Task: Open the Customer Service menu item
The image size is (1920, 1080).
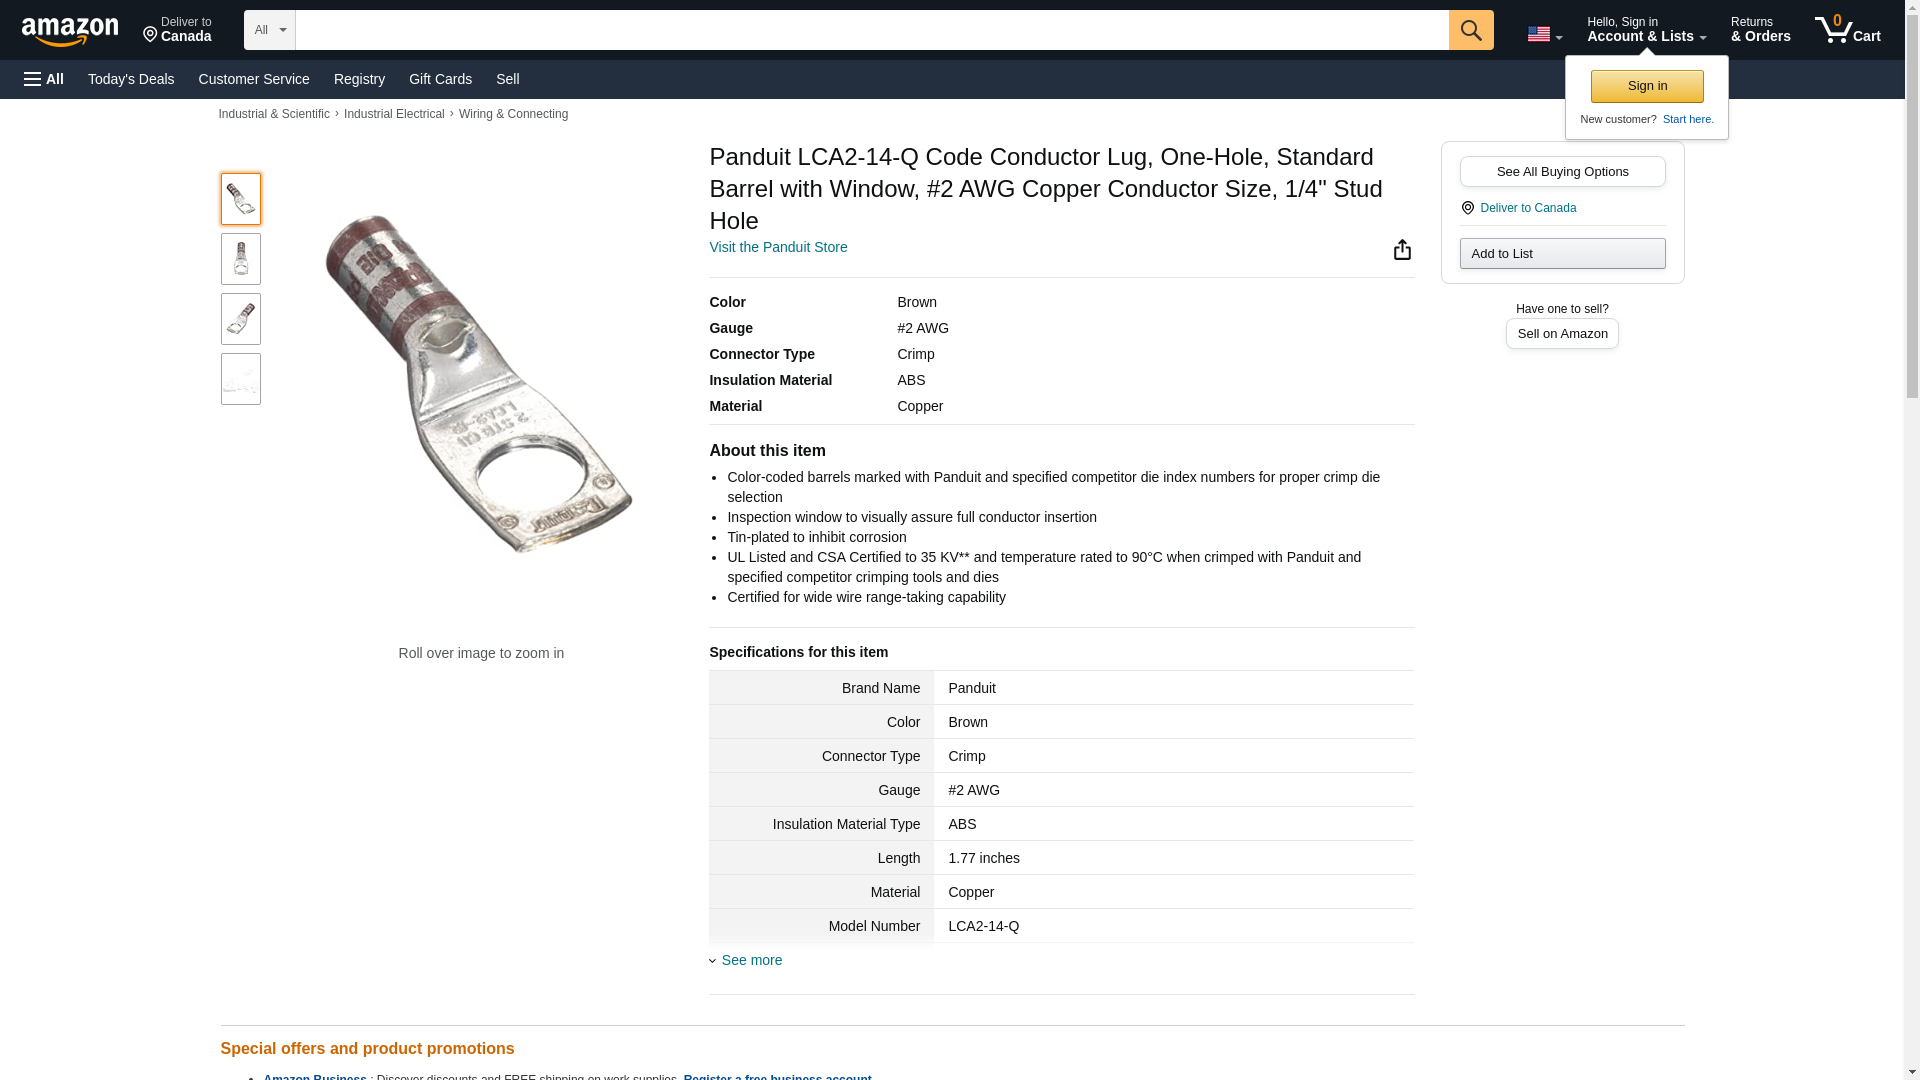Action: pos(254,79)
